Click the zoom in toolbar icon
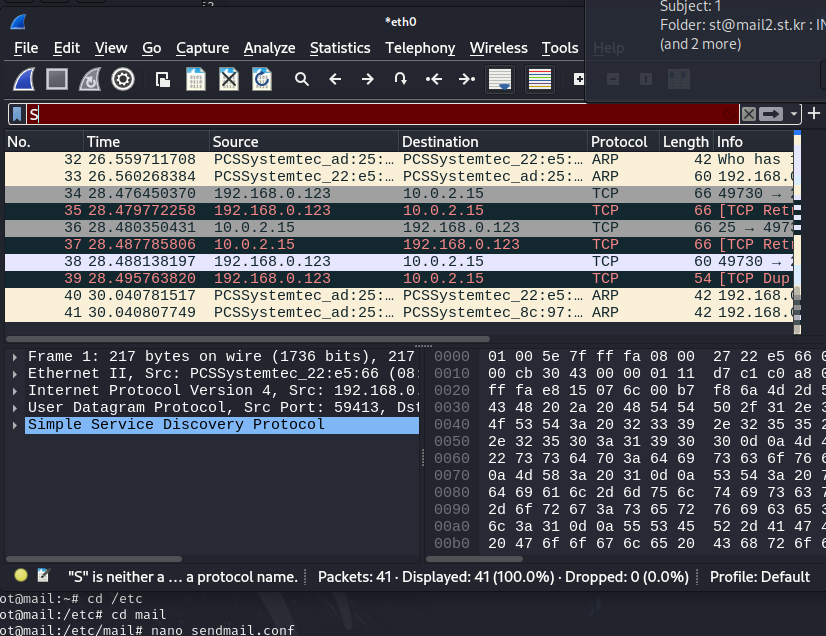Viewport: 826px width, 636px height. pos(579,80)
